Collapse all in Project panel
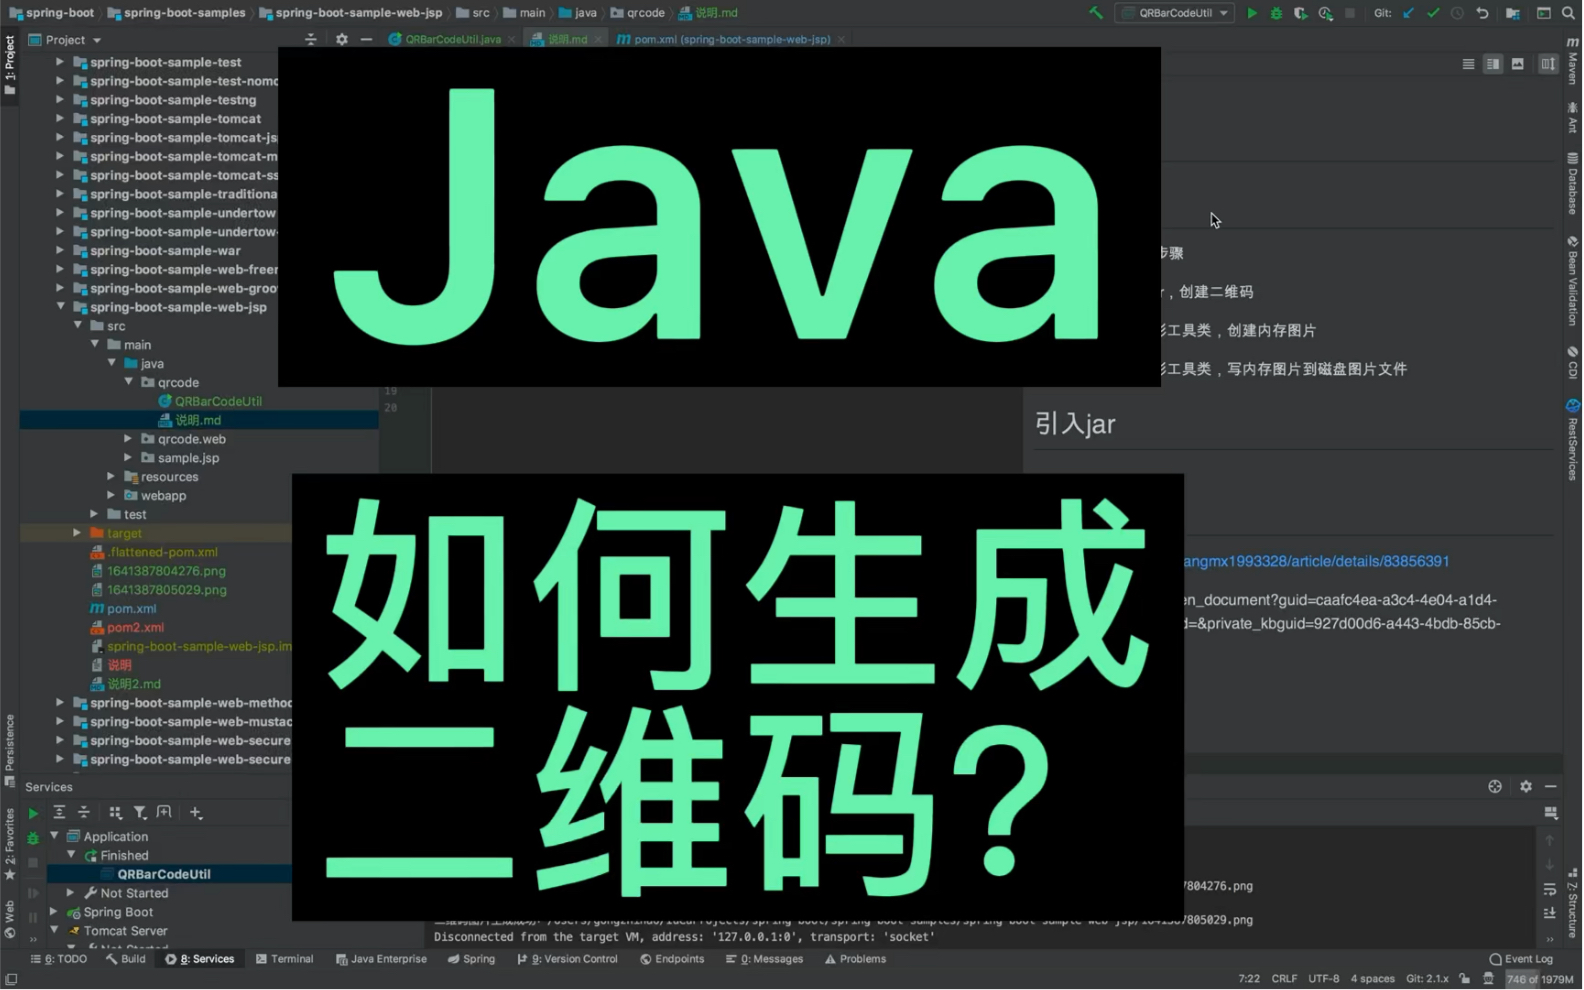This screenshot has height=990, width=1584. [x=311, y=40]
